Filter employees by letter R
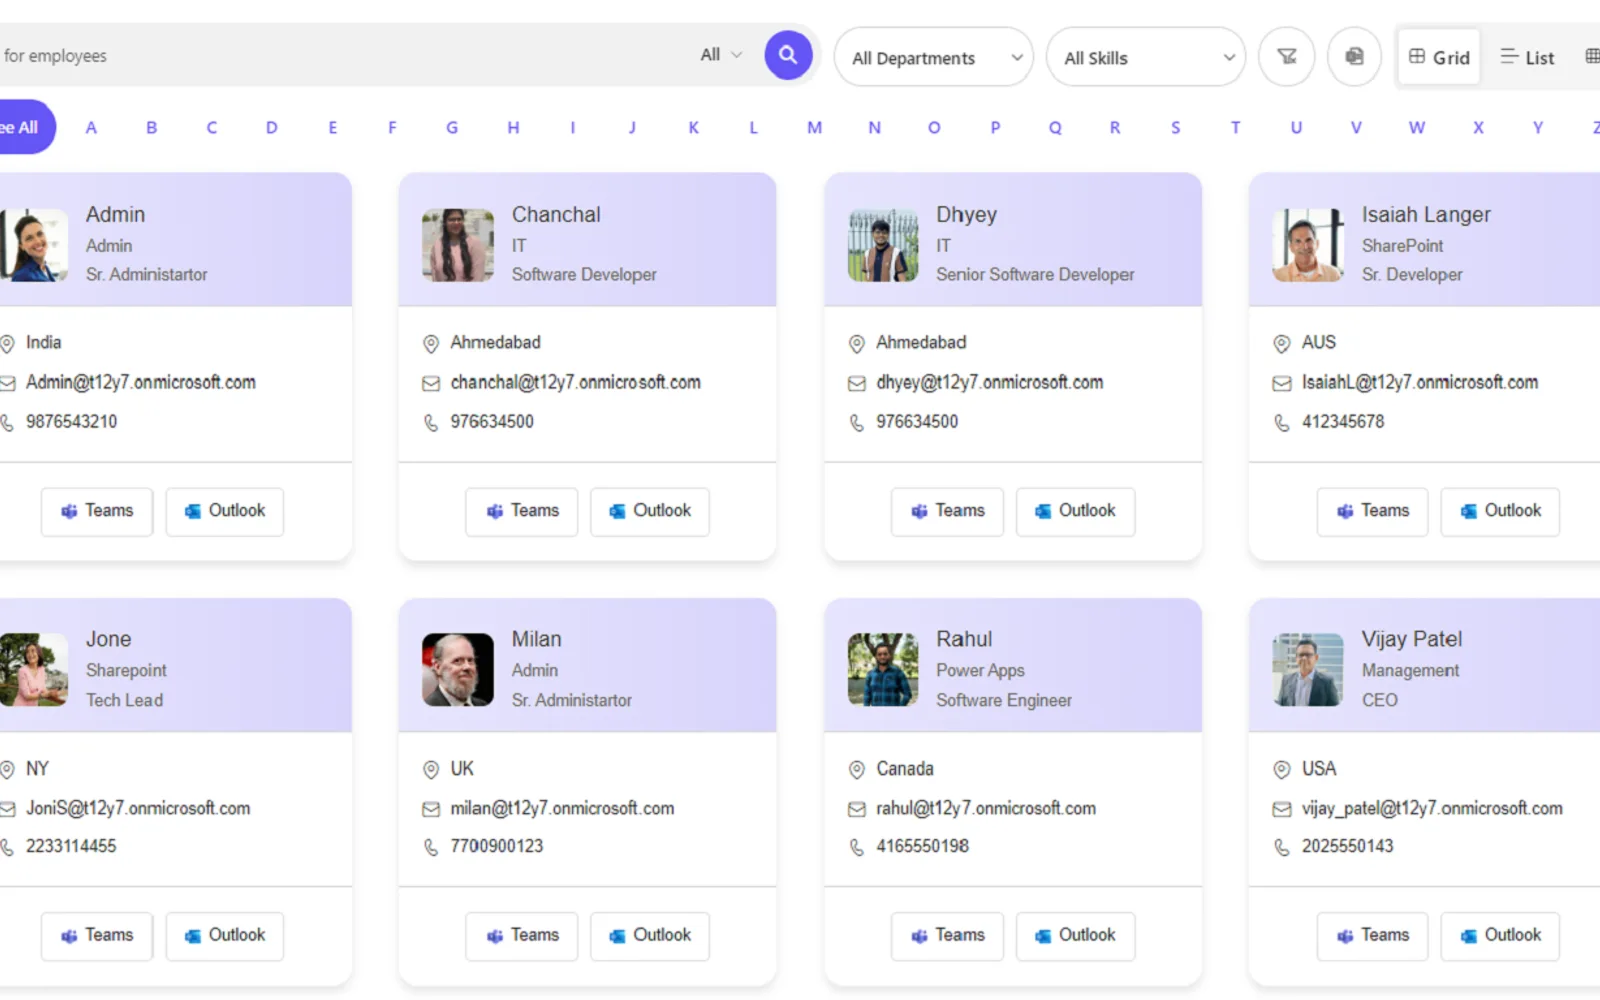 tap(1115, 127)
